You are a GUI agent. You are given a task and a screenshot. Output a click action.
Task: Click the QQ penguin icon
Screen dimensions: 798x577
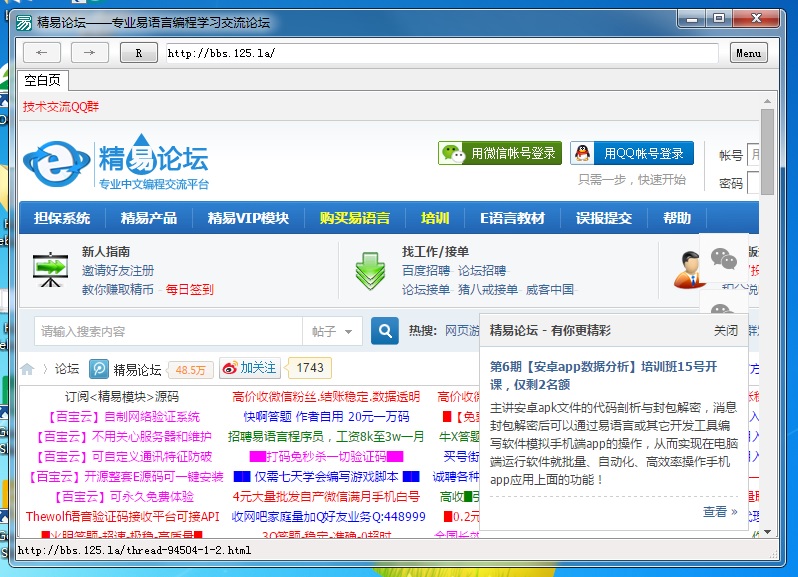tap(582, 153)
